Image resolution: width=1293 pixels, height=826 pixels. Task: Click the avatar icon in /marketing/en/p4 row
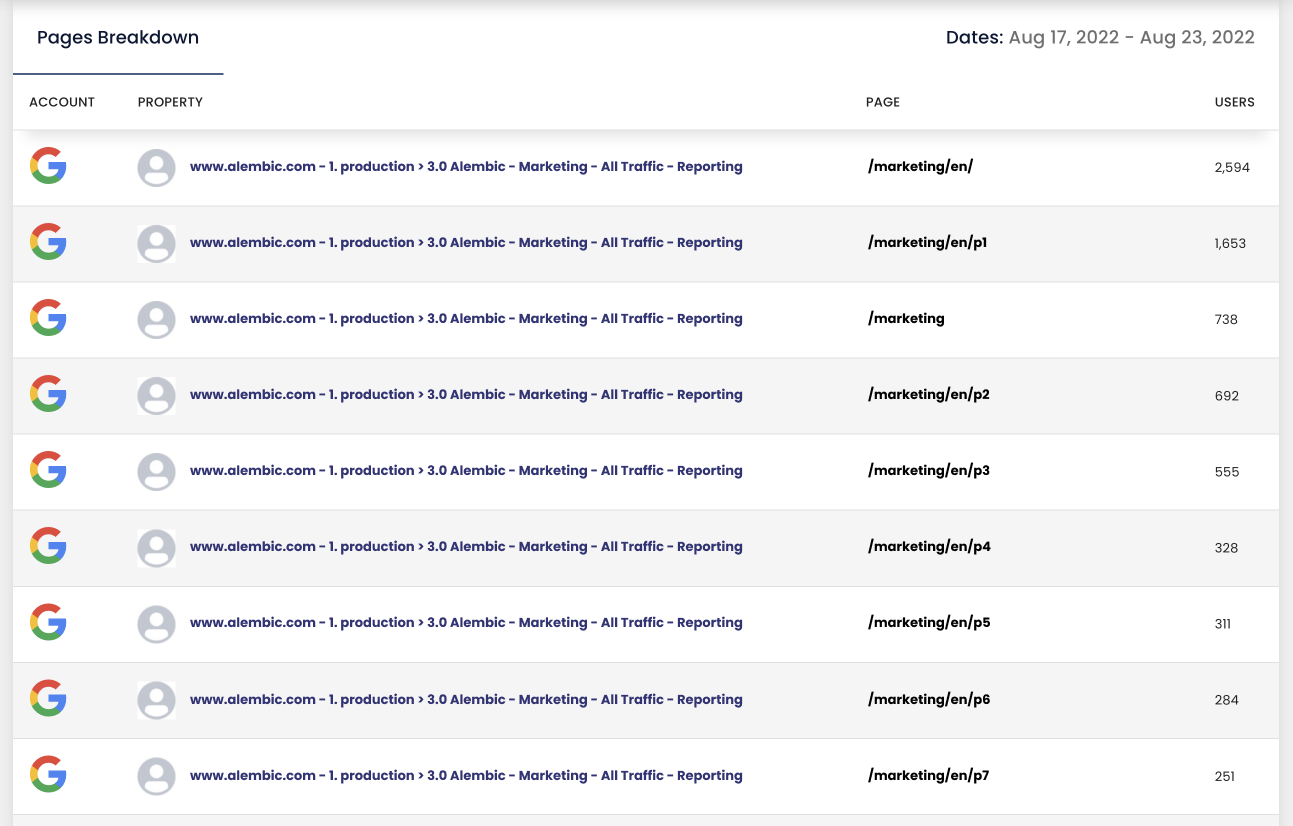[x=156, y=547]
